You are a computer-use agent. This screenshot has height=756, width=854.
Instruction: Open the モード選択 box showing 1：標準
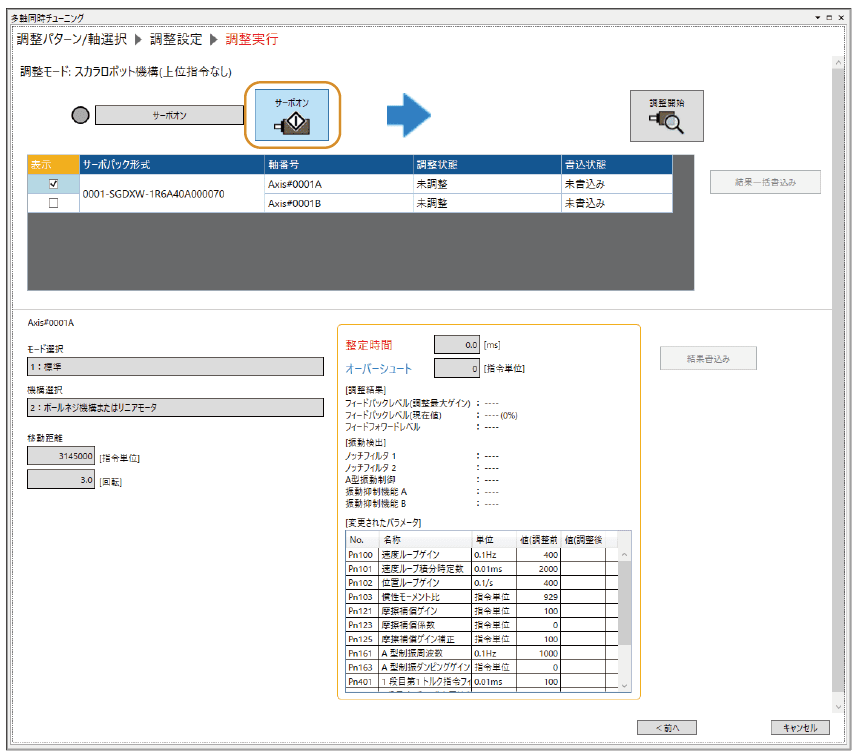click(x=175, y=366)
